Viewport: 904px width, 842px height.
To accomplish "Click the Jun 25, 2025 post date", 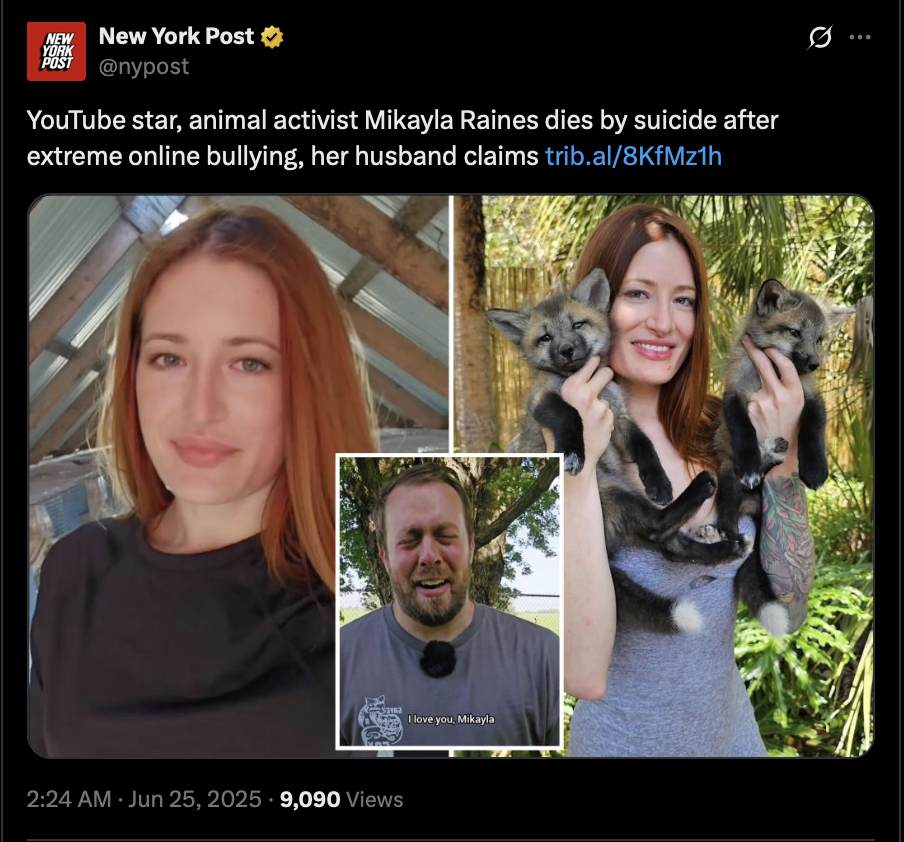I will click(x=195, y=799).
